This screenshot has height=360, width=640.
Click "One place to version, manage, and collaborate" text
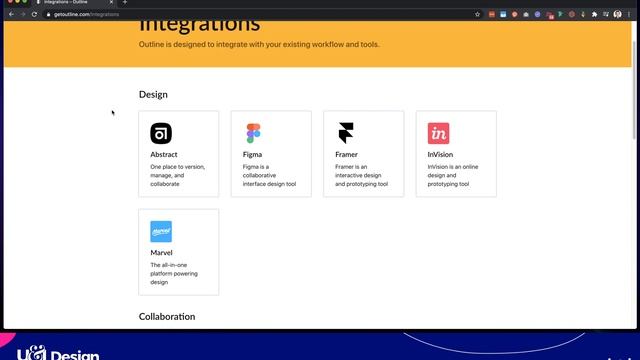[x=178, y=175]
